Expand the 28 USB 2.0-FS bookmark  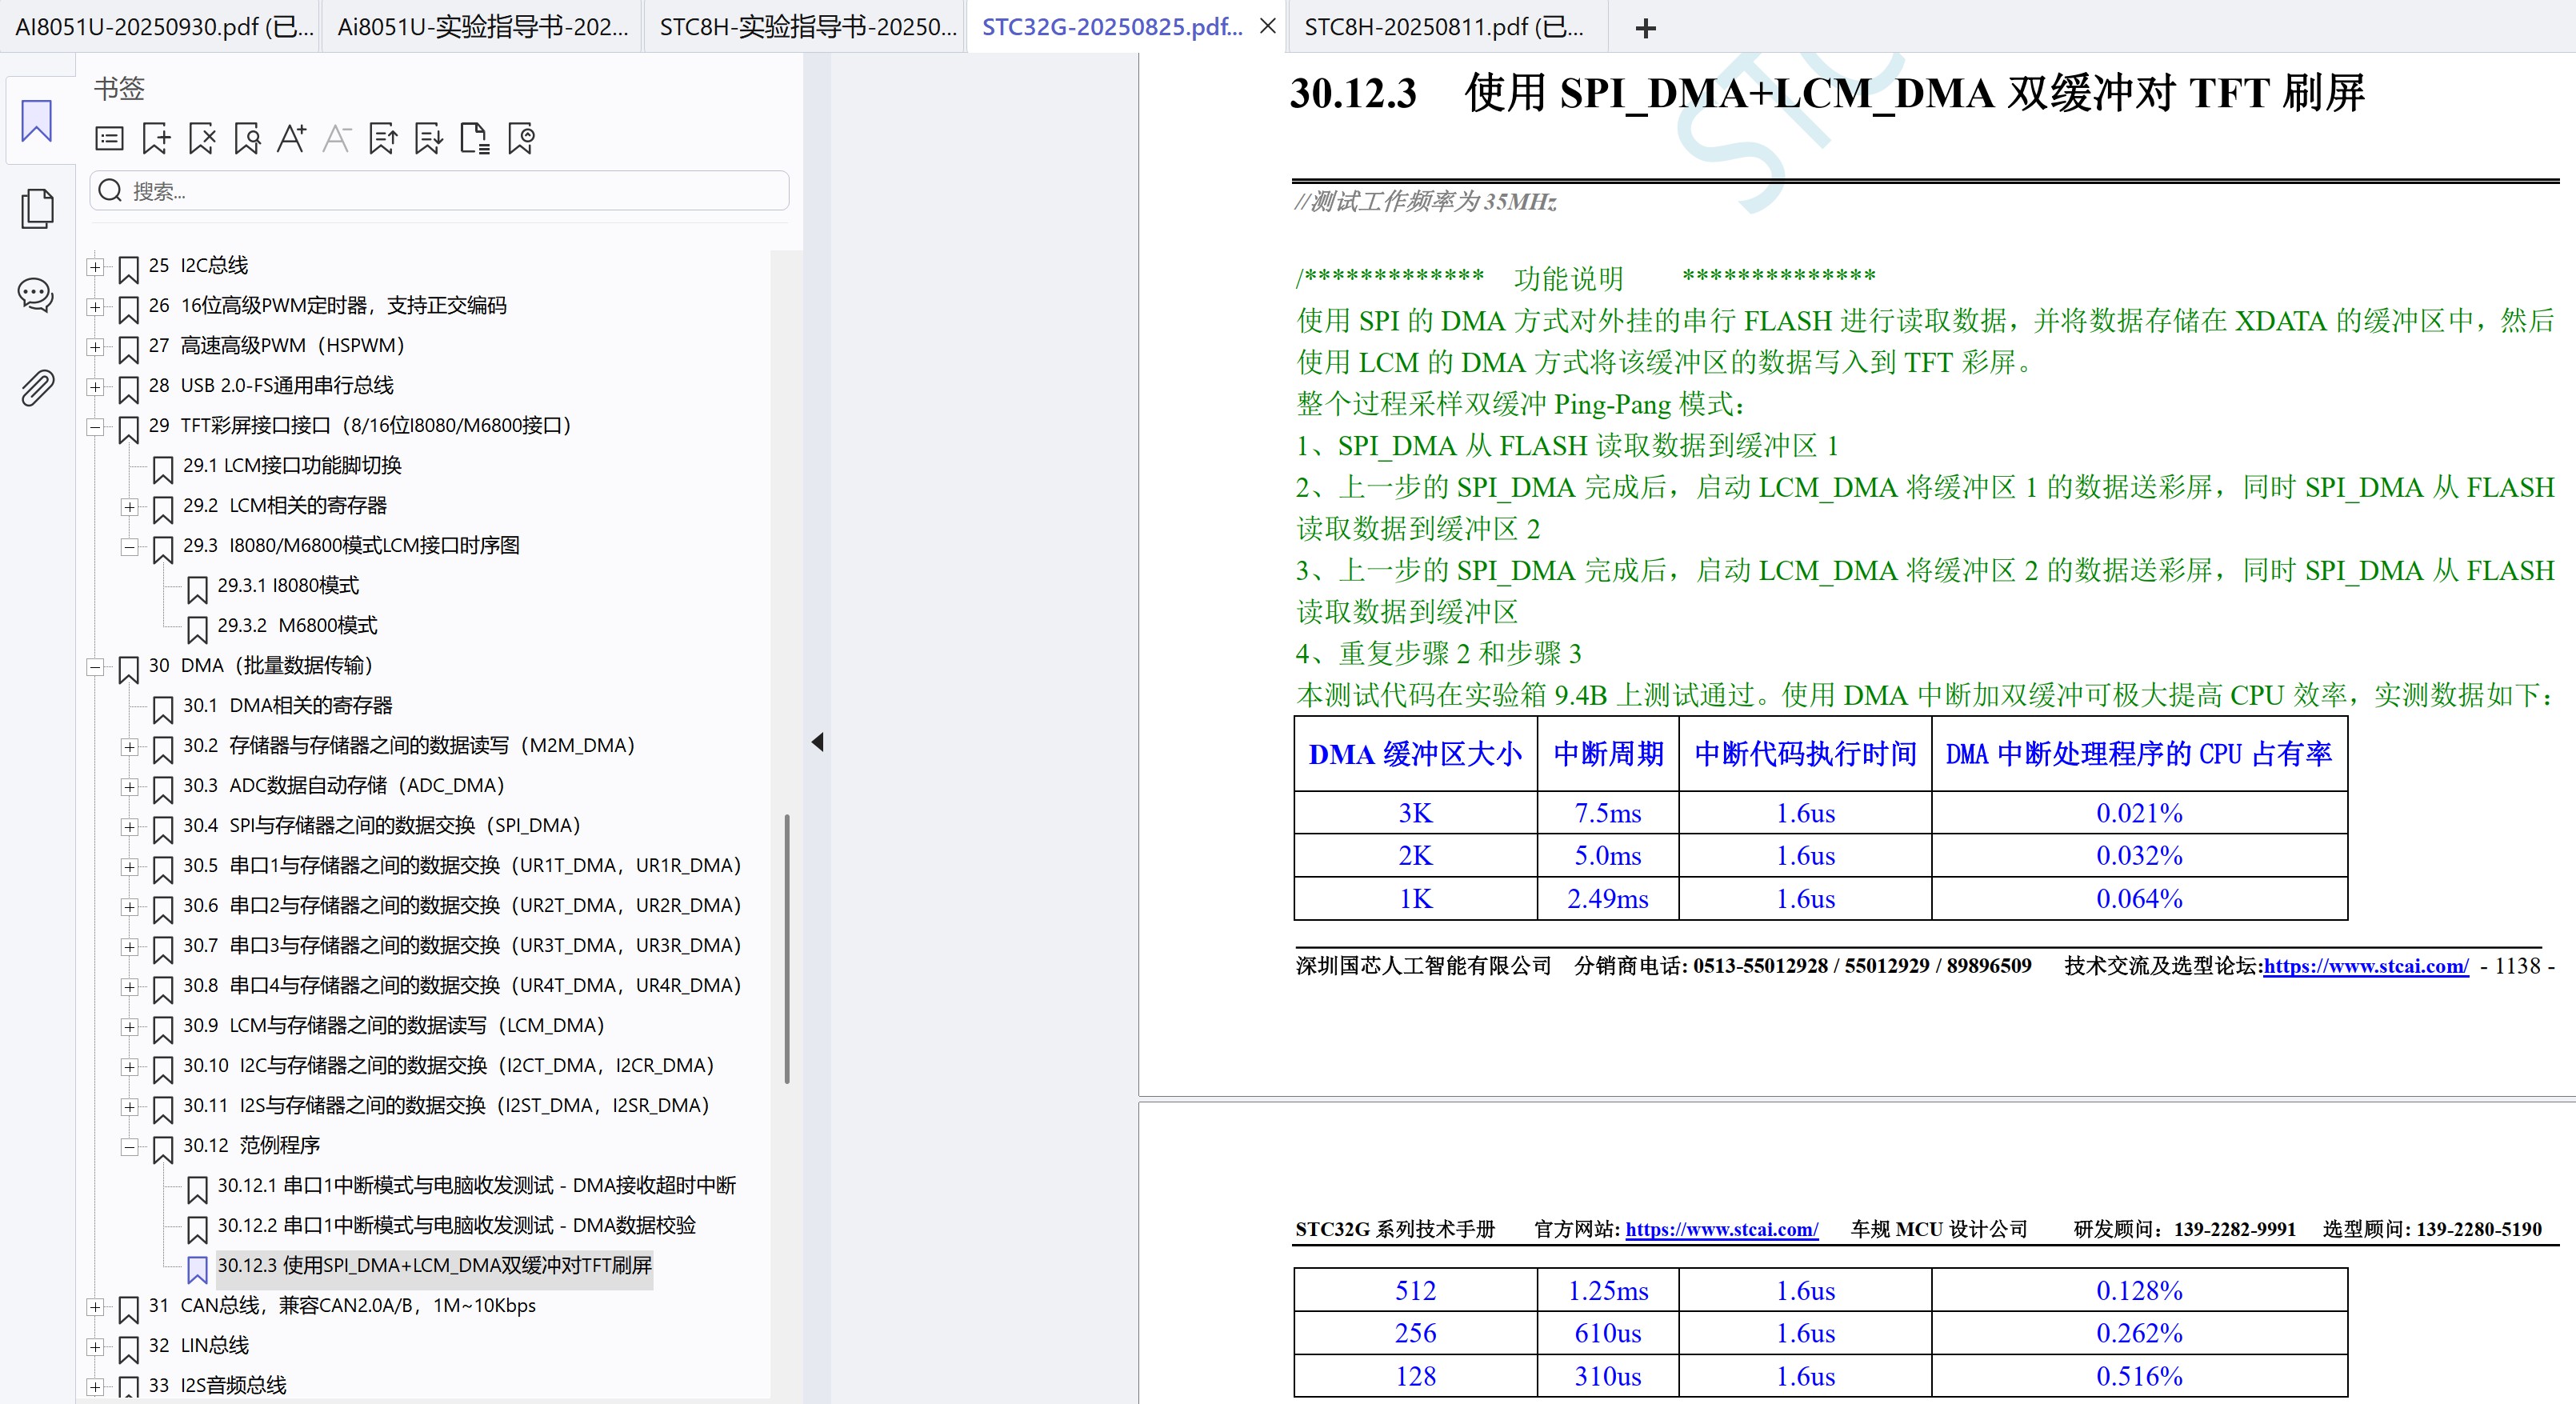[95, 387]
